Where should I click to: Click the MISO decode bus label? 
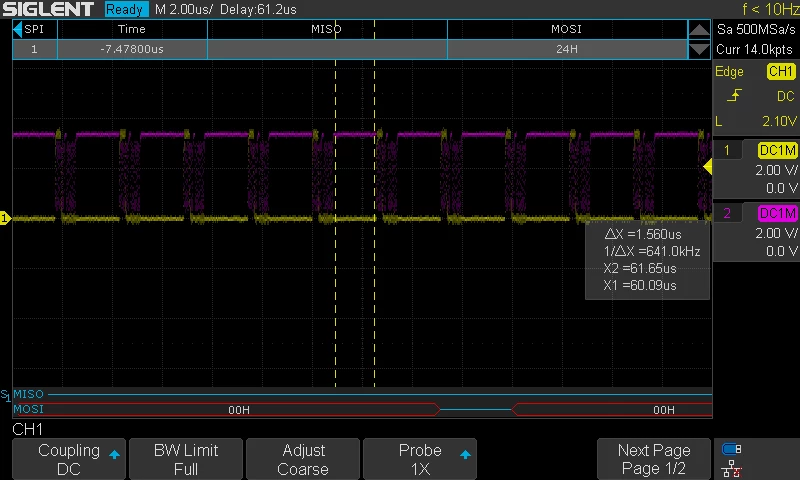(x=29, y=394)
